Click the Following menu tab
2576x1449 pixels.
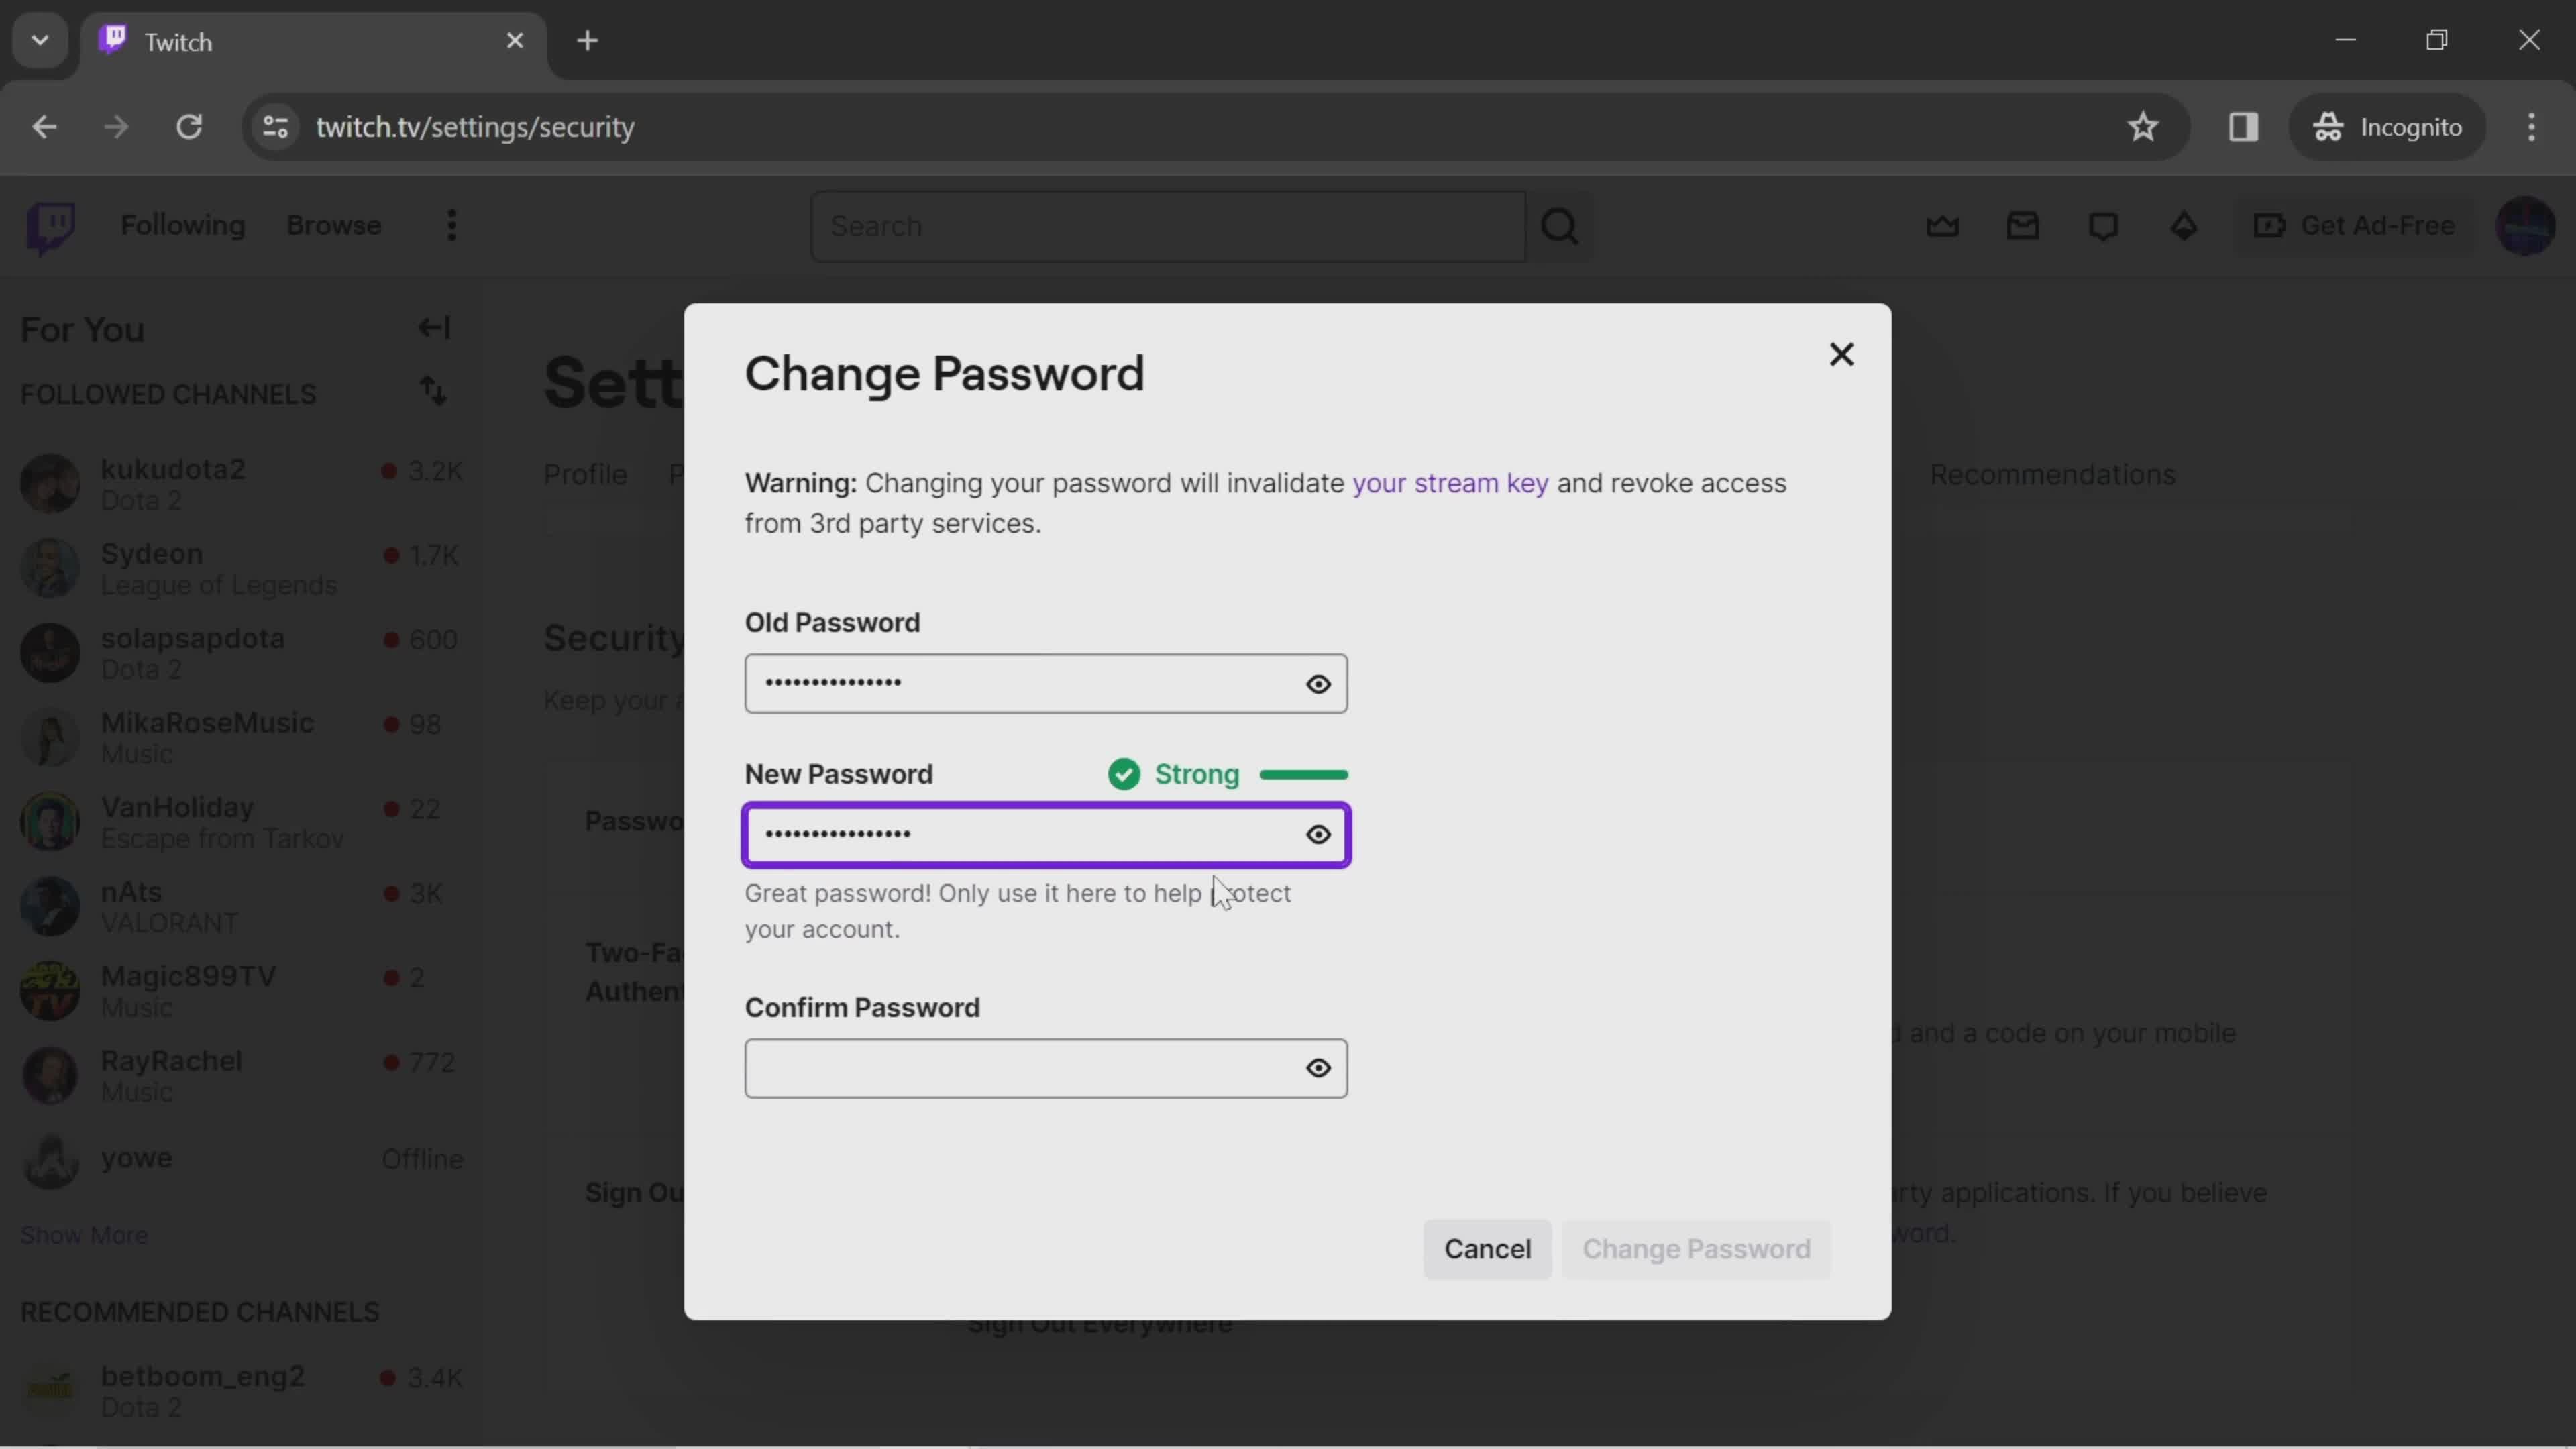182,225
